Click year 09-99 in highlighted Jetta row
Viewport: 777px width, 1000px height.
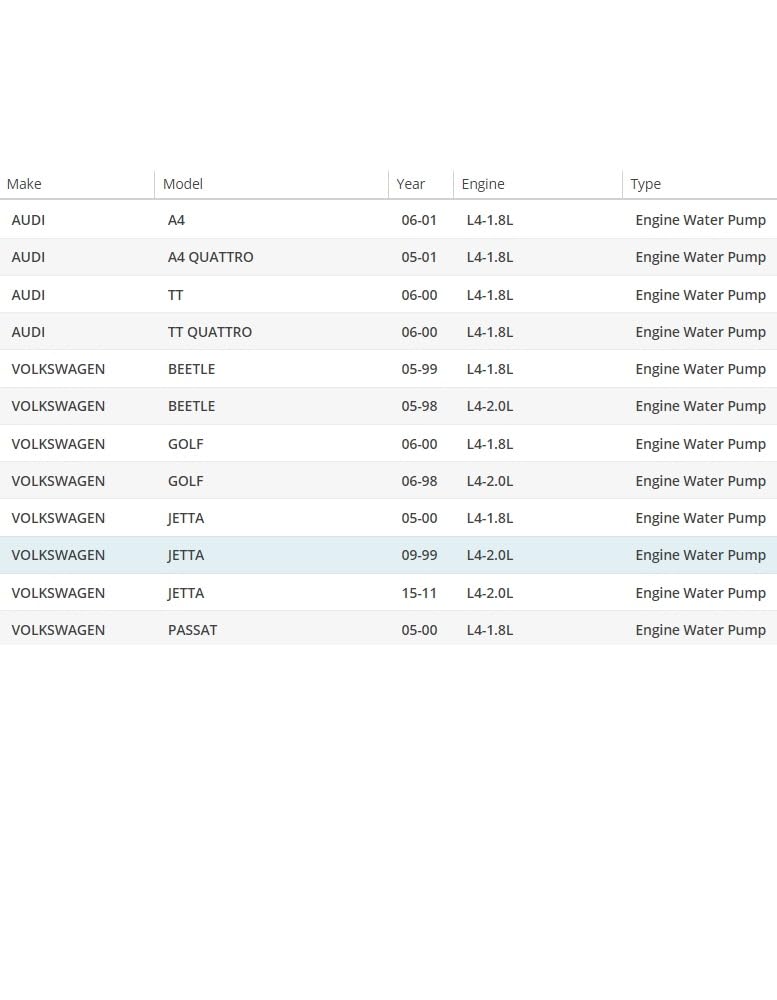coord(419,555)
